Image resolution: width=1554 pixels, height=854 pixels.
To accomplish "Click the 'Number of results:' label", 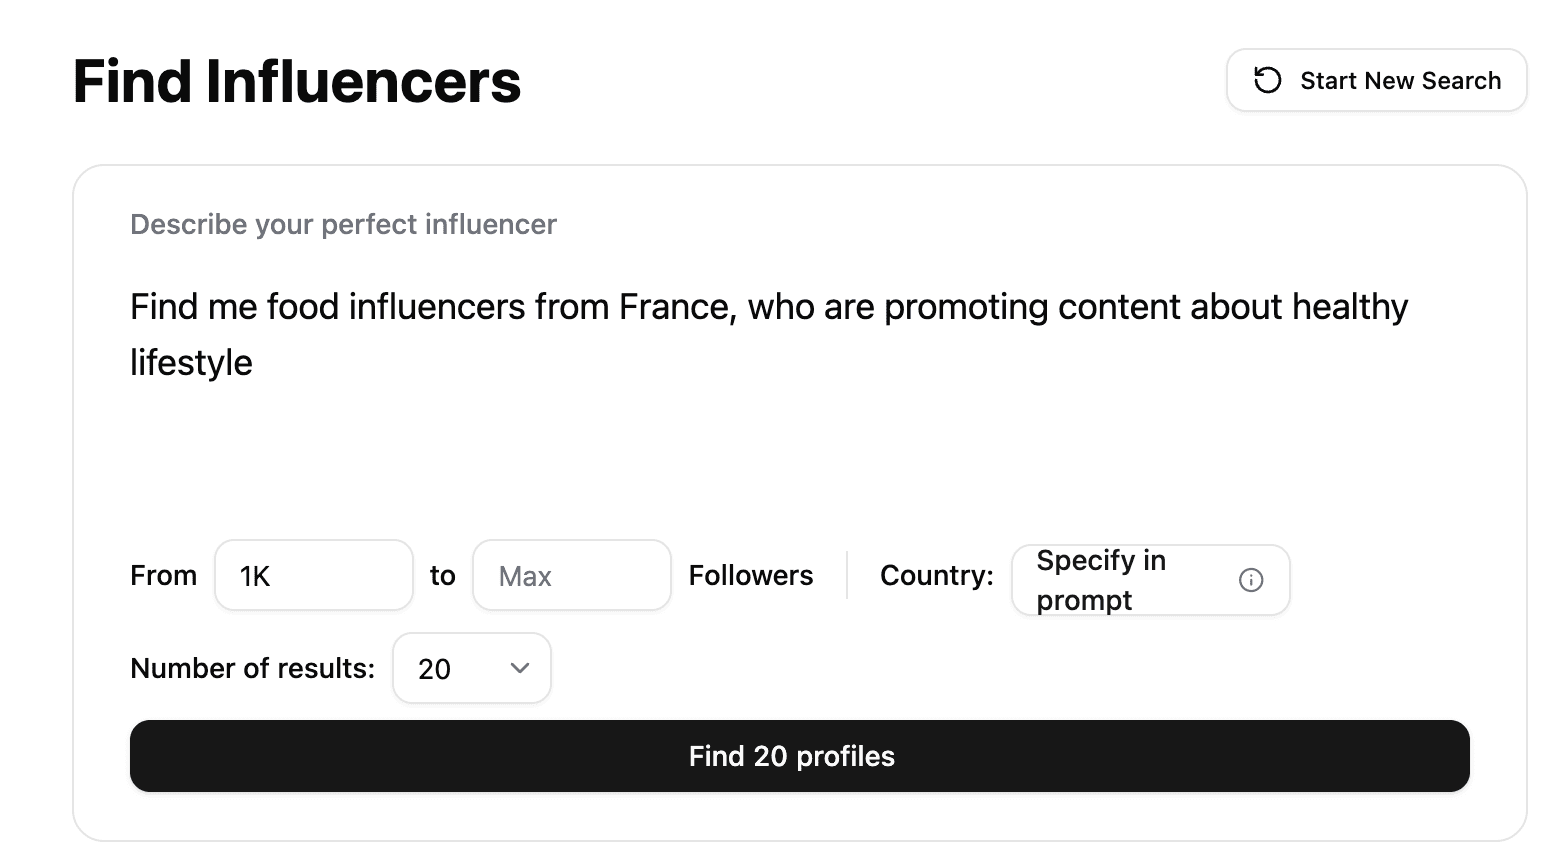I will point(252,668).
